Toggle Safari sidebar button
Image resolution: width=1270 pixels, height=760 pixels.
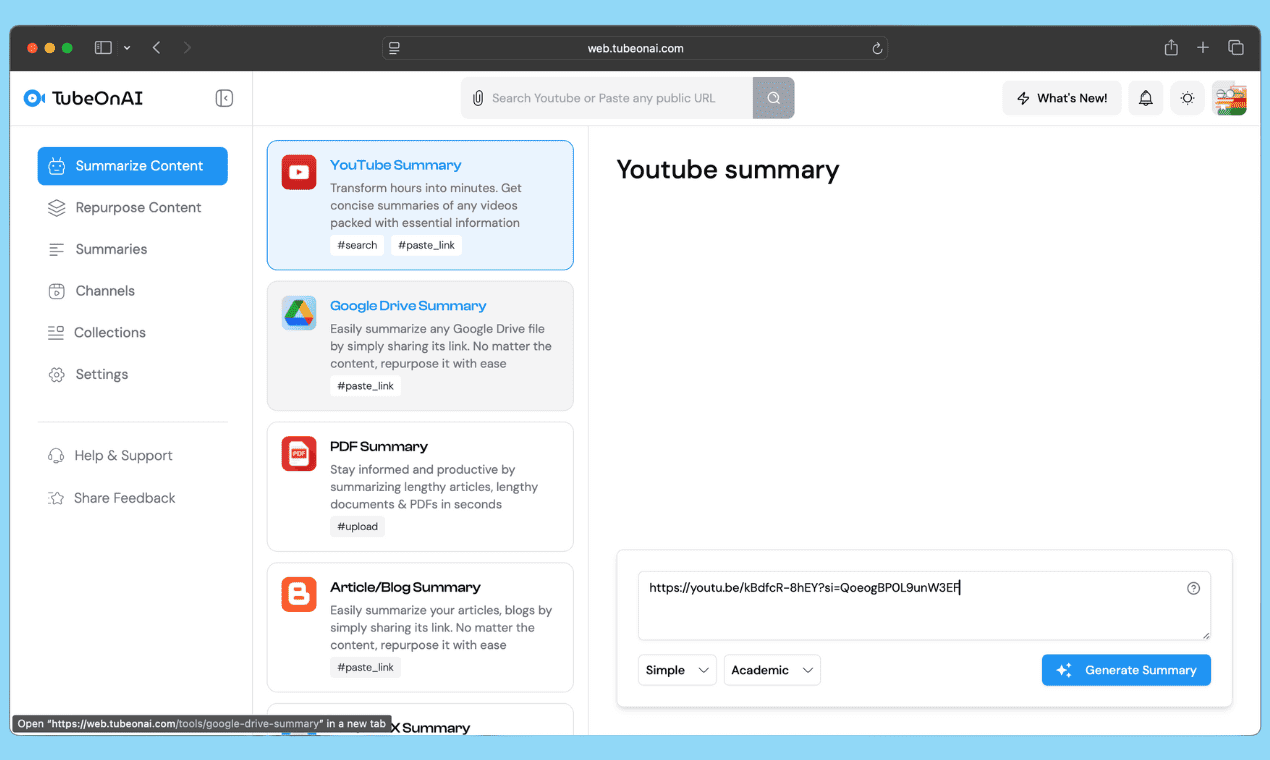(x=103, y=48)
